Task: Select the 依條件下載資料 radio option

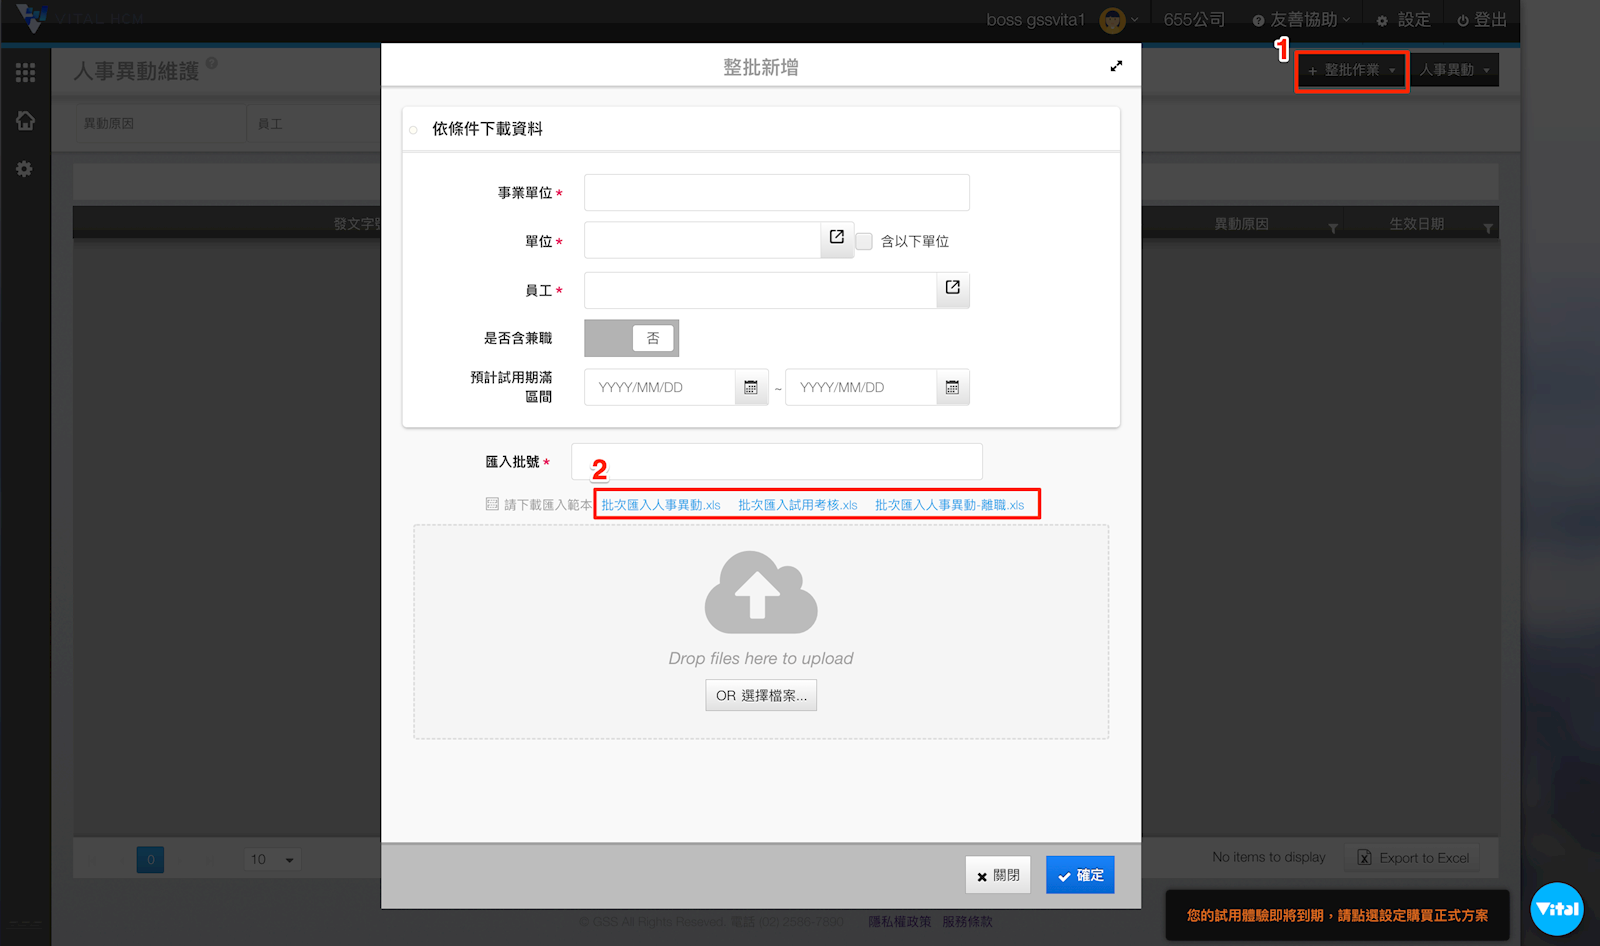Action: pyautogui.click(x=414, y=130)
